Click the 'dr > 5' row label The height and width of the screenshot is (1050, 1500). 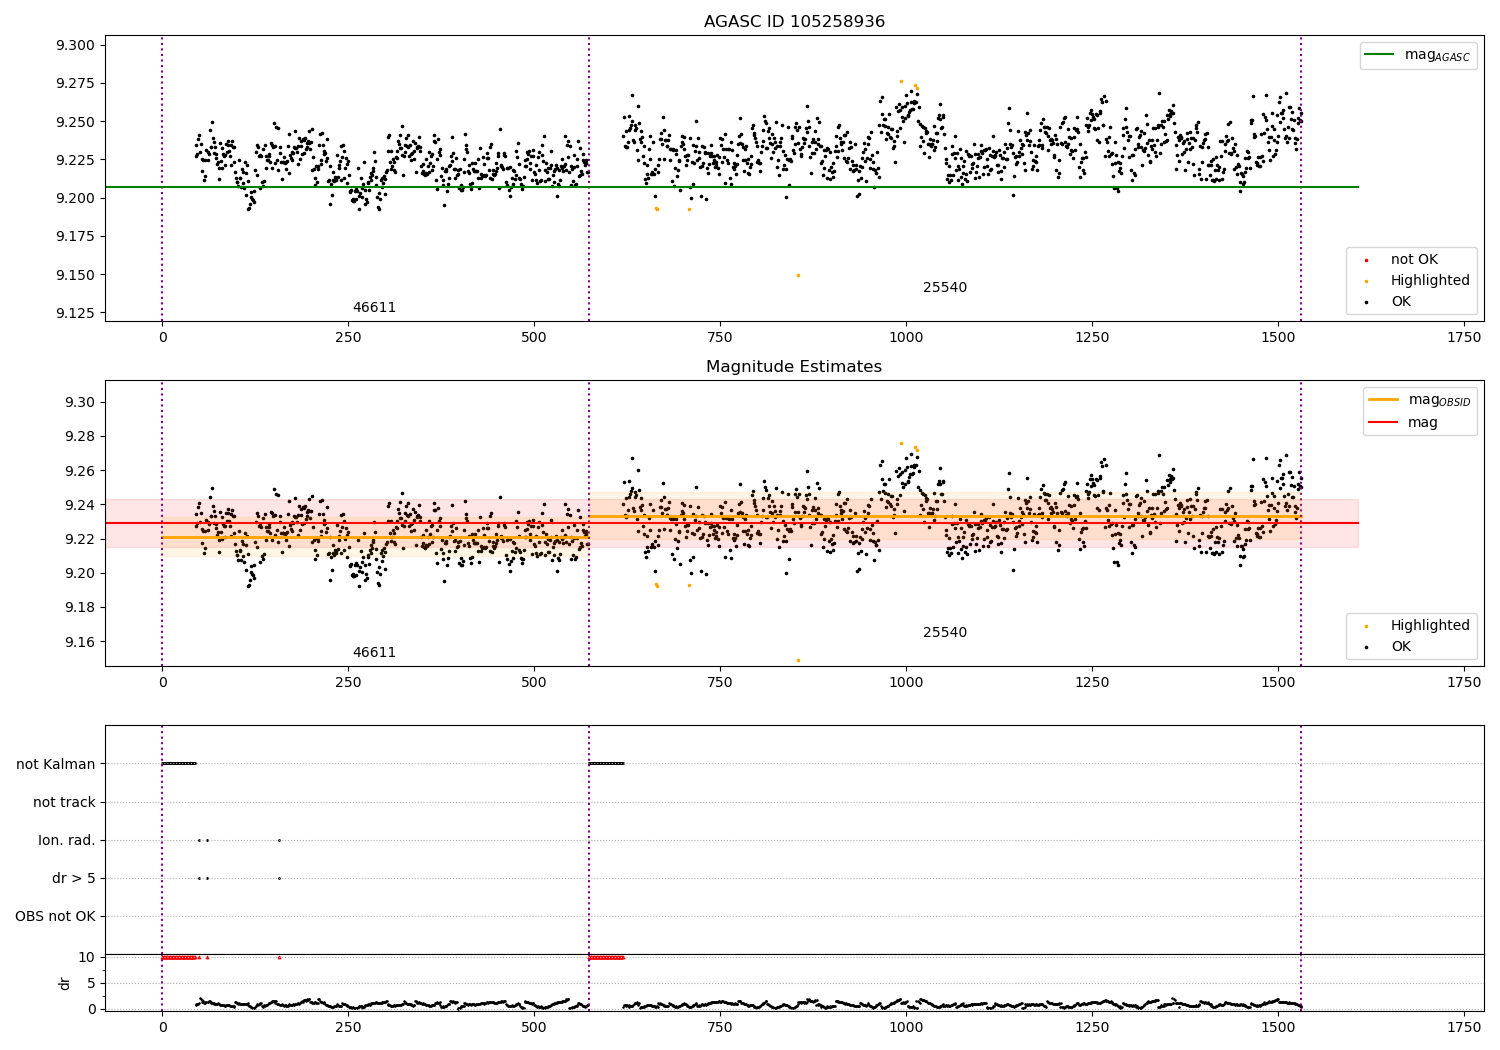74,879
